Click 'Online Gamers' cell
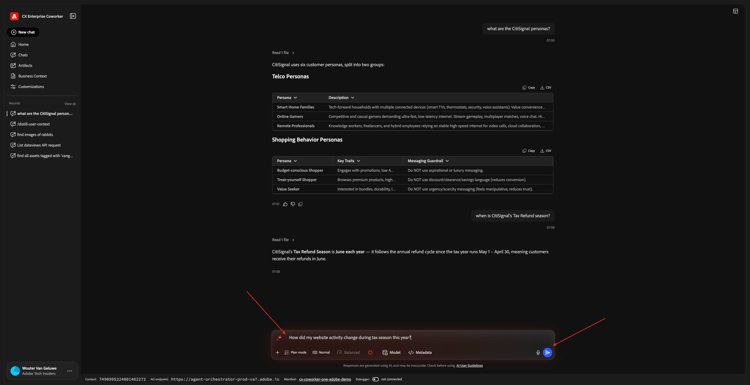This screenshot has height=385, width=750. (x=290, y=116)
